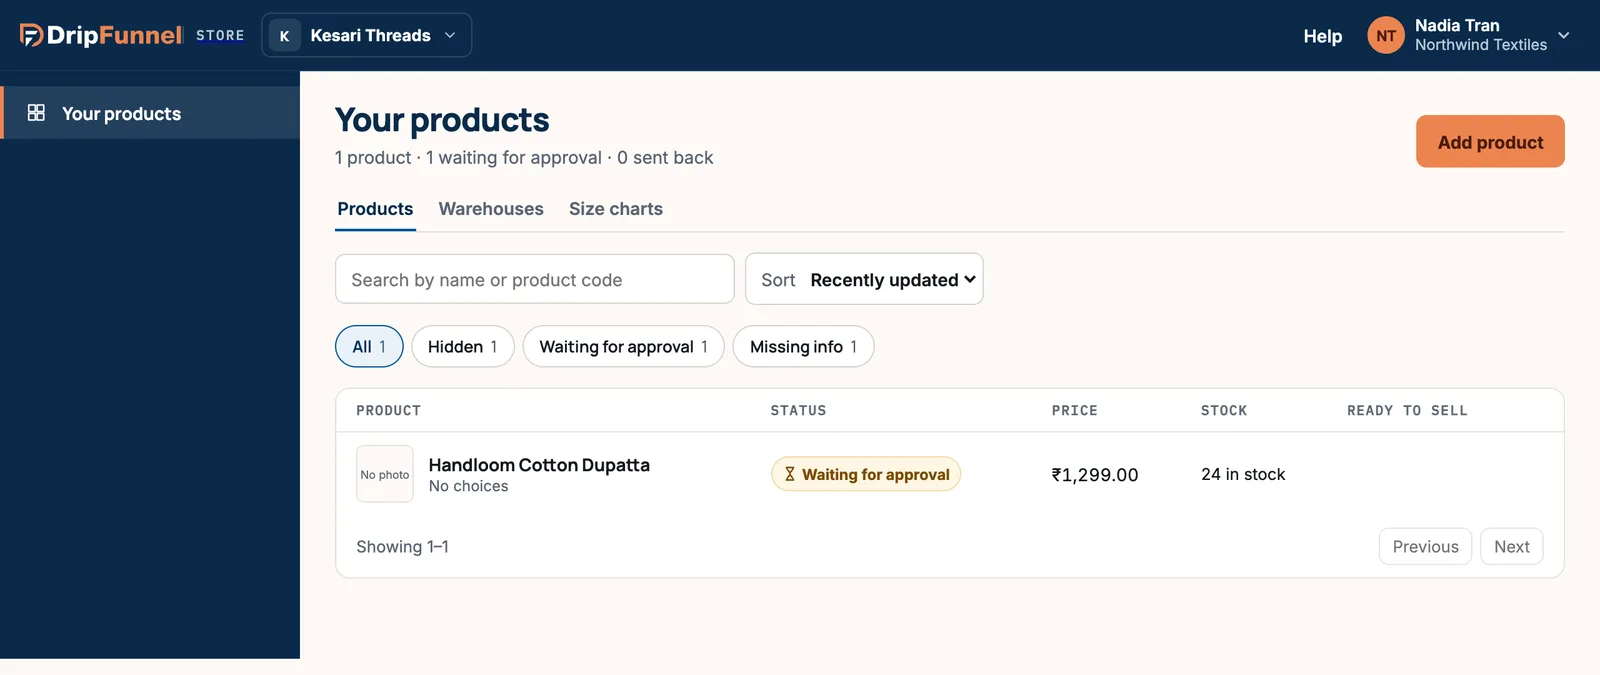Viewport: 1600px width, 675px height.
Task: Click the grid icon beside Your products
Action: coord(36,113)
